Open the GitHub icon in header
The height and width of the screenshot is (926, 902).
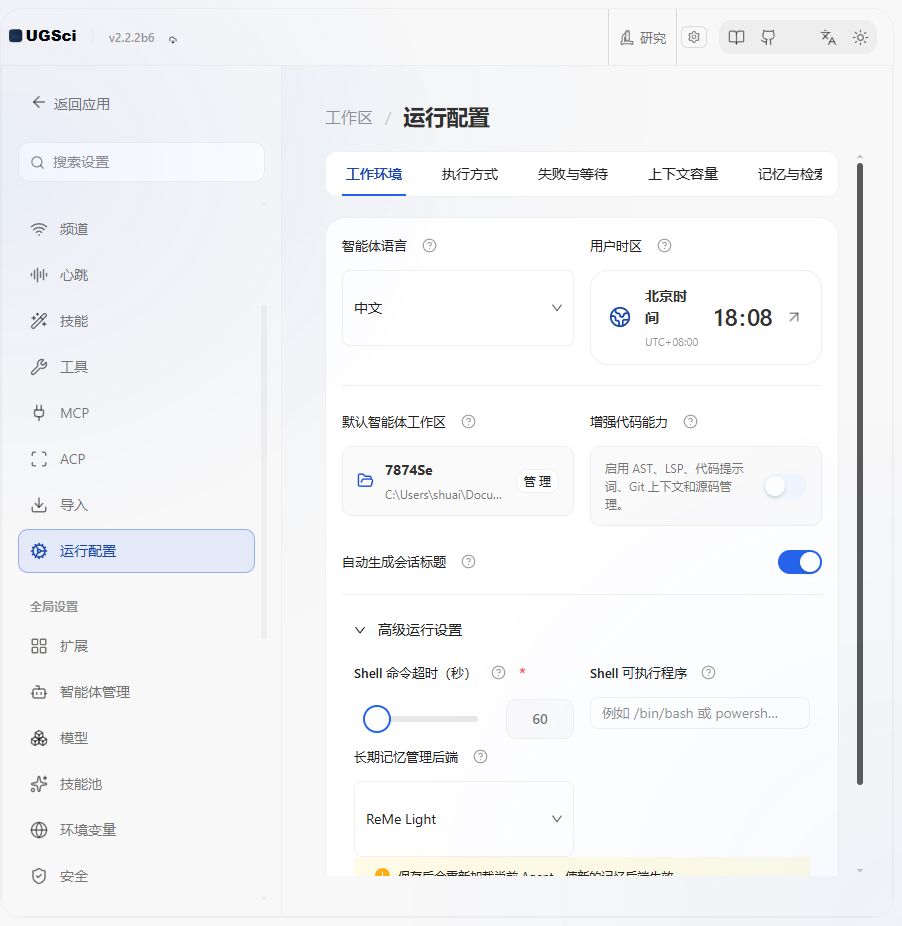[768, 38]
